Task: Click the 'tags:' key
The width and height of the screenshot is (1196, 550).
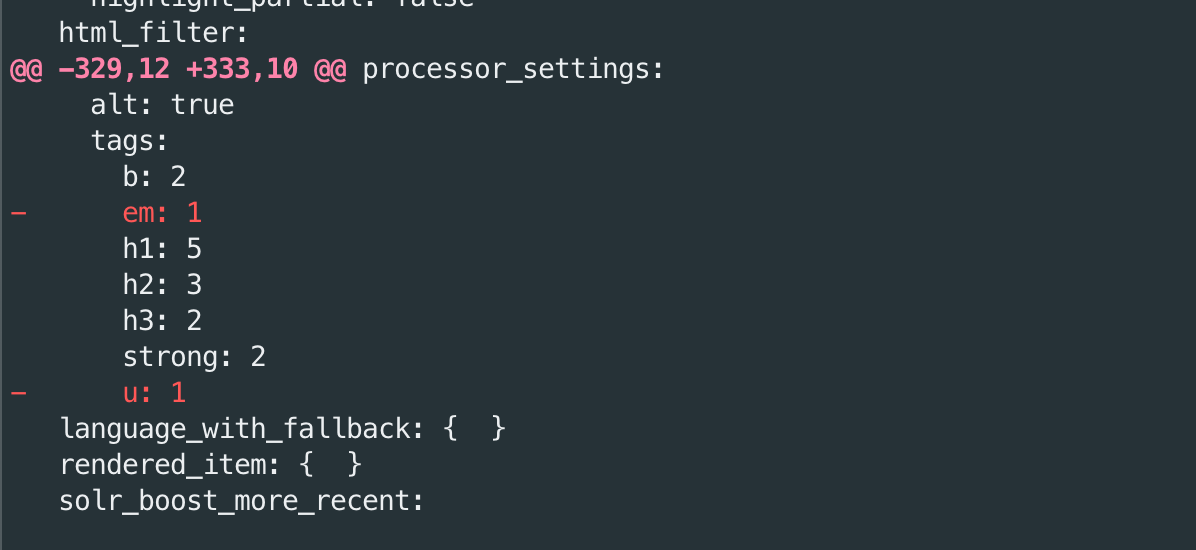Action: (x=129, y=141)
